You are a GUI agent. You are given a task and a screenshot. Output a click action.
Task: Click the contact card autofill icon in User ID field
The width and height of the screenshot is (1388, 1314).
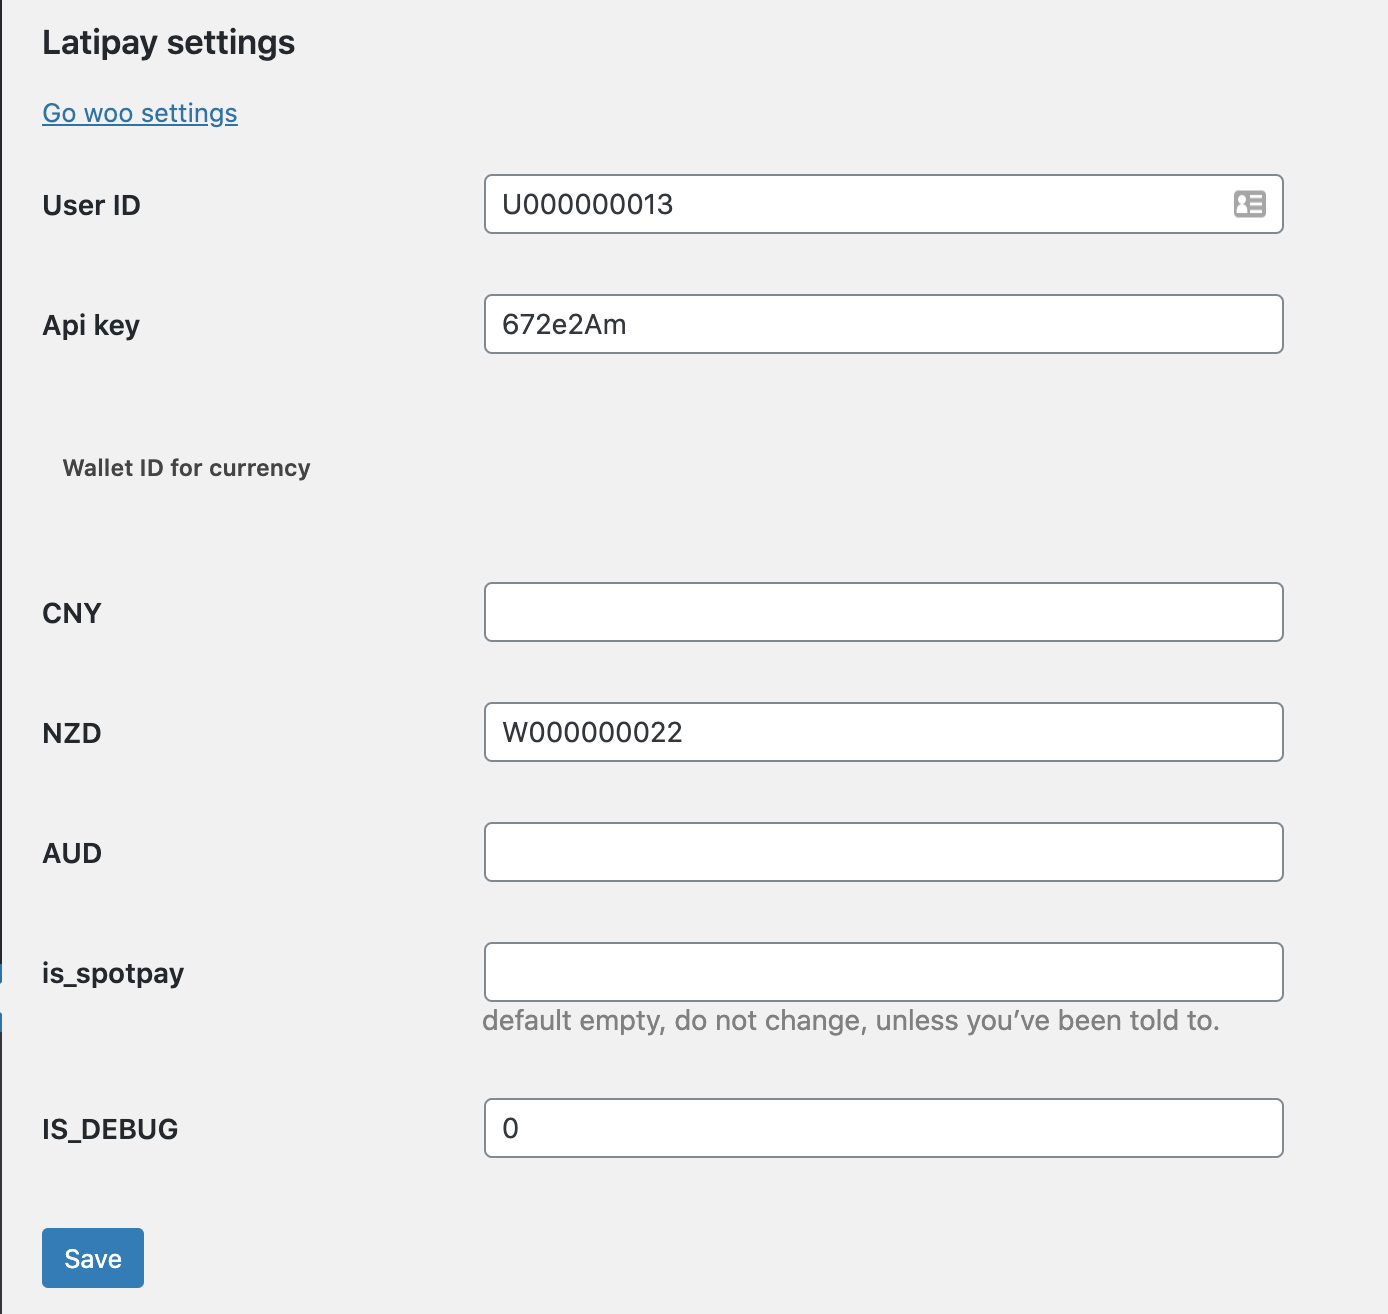coord(1249,204)
